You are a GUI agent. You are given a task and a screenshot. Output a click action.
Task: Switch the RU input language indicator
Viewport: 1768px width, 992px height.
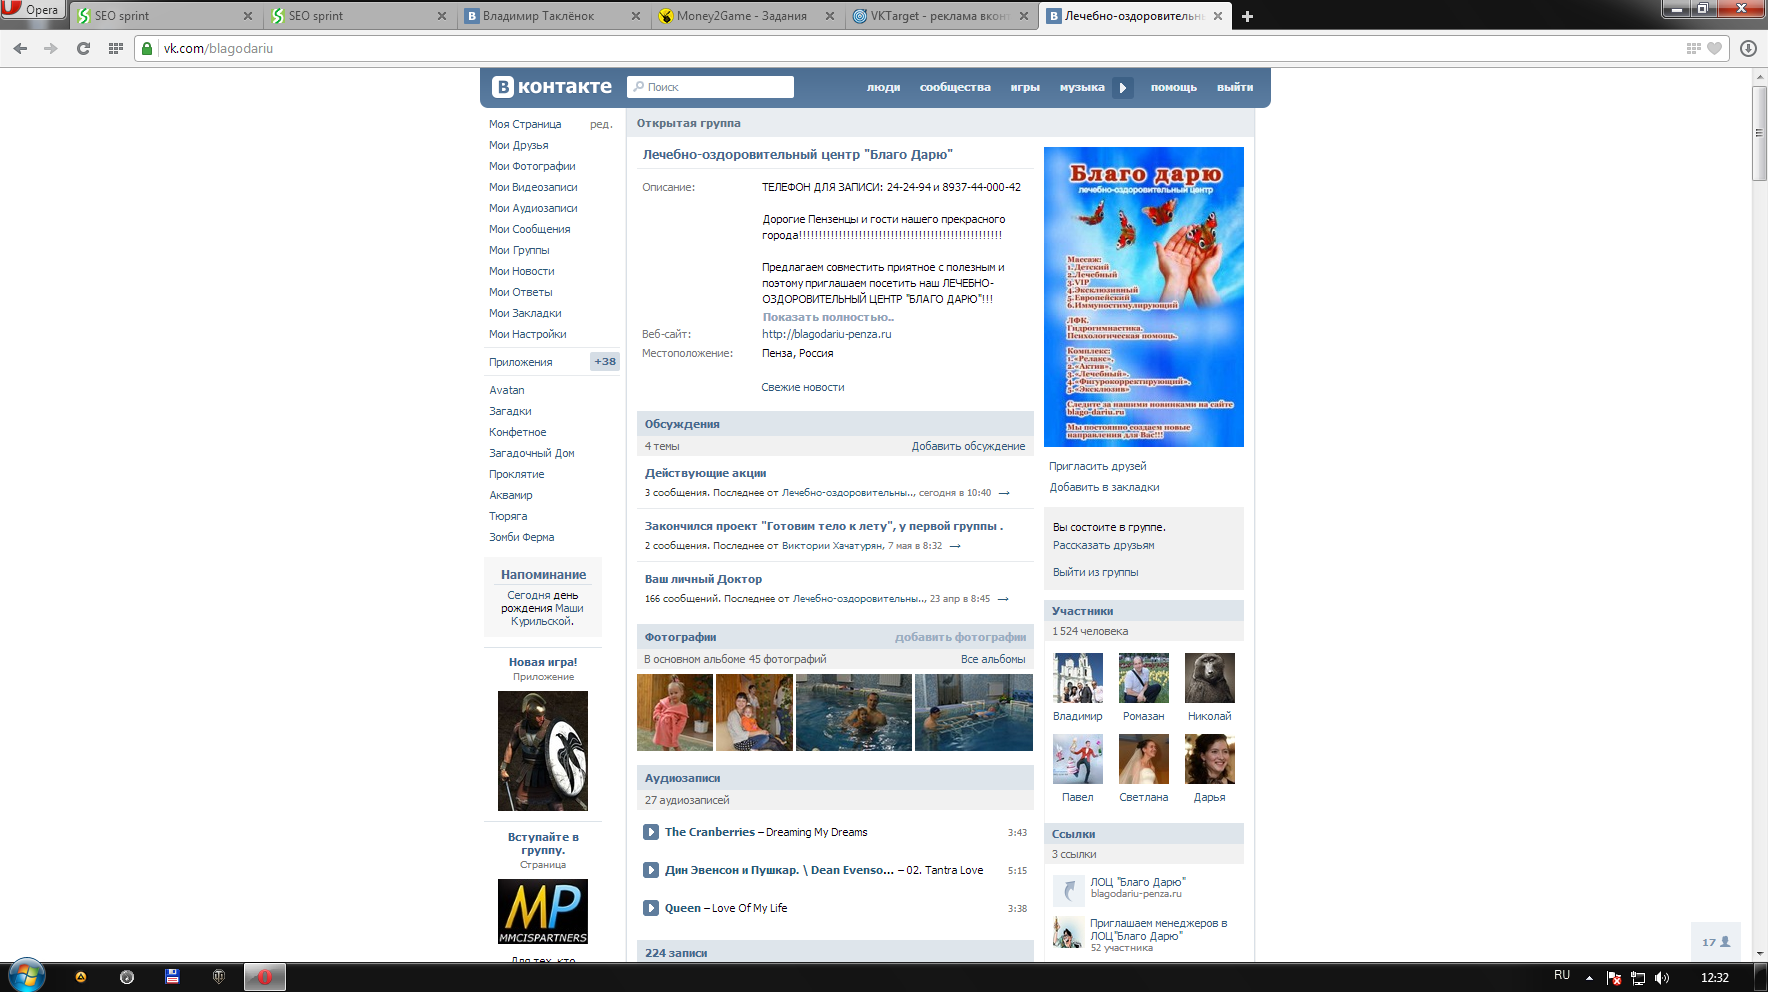tap(1562, 975)
